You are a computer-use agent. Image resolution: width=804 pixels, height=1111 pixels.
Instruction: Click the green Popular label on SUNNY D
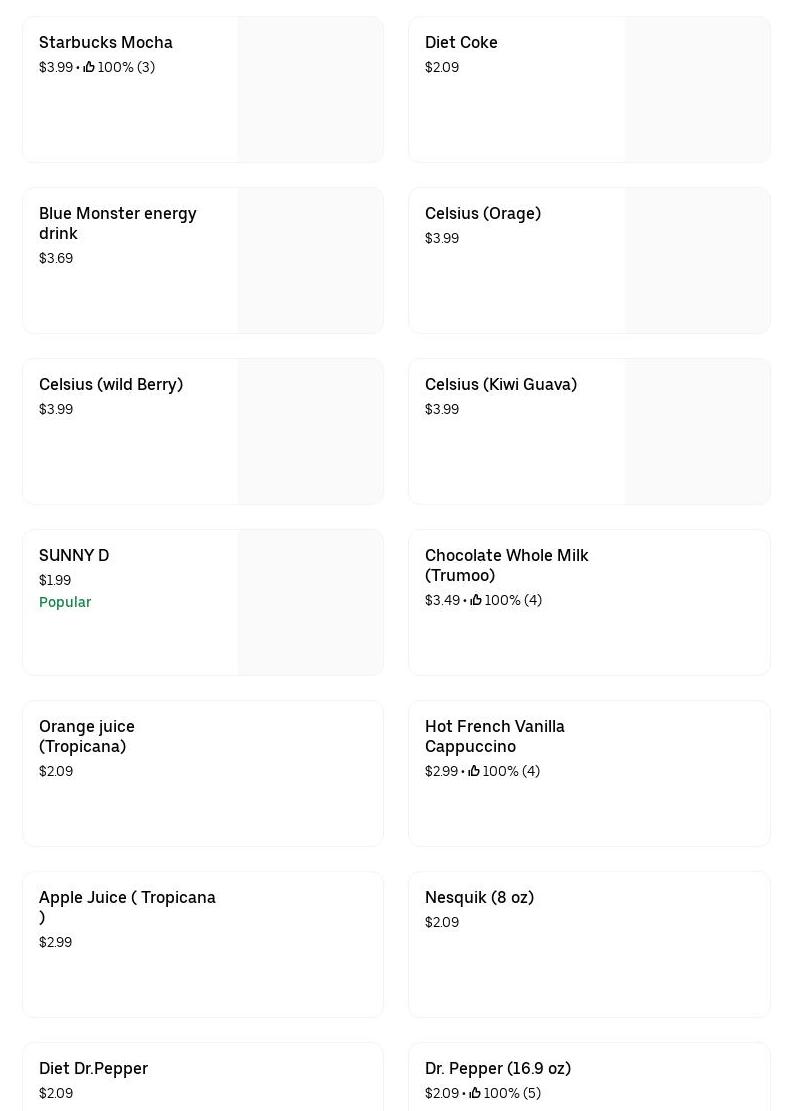65,602
